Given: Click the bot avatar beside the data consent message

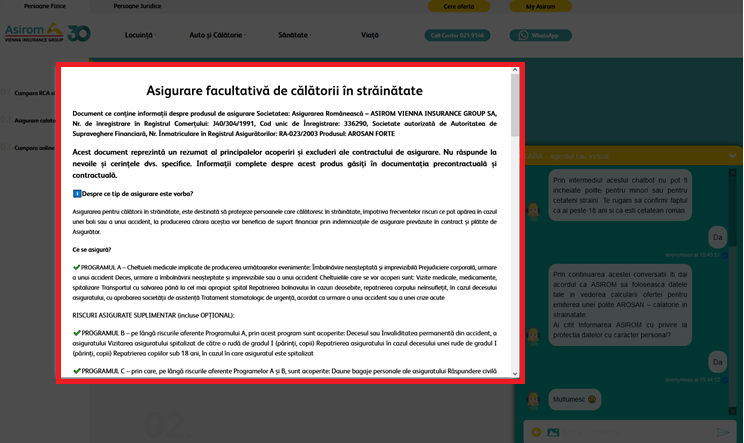Looking at the screenshot, I should click(x=533, y=336).
